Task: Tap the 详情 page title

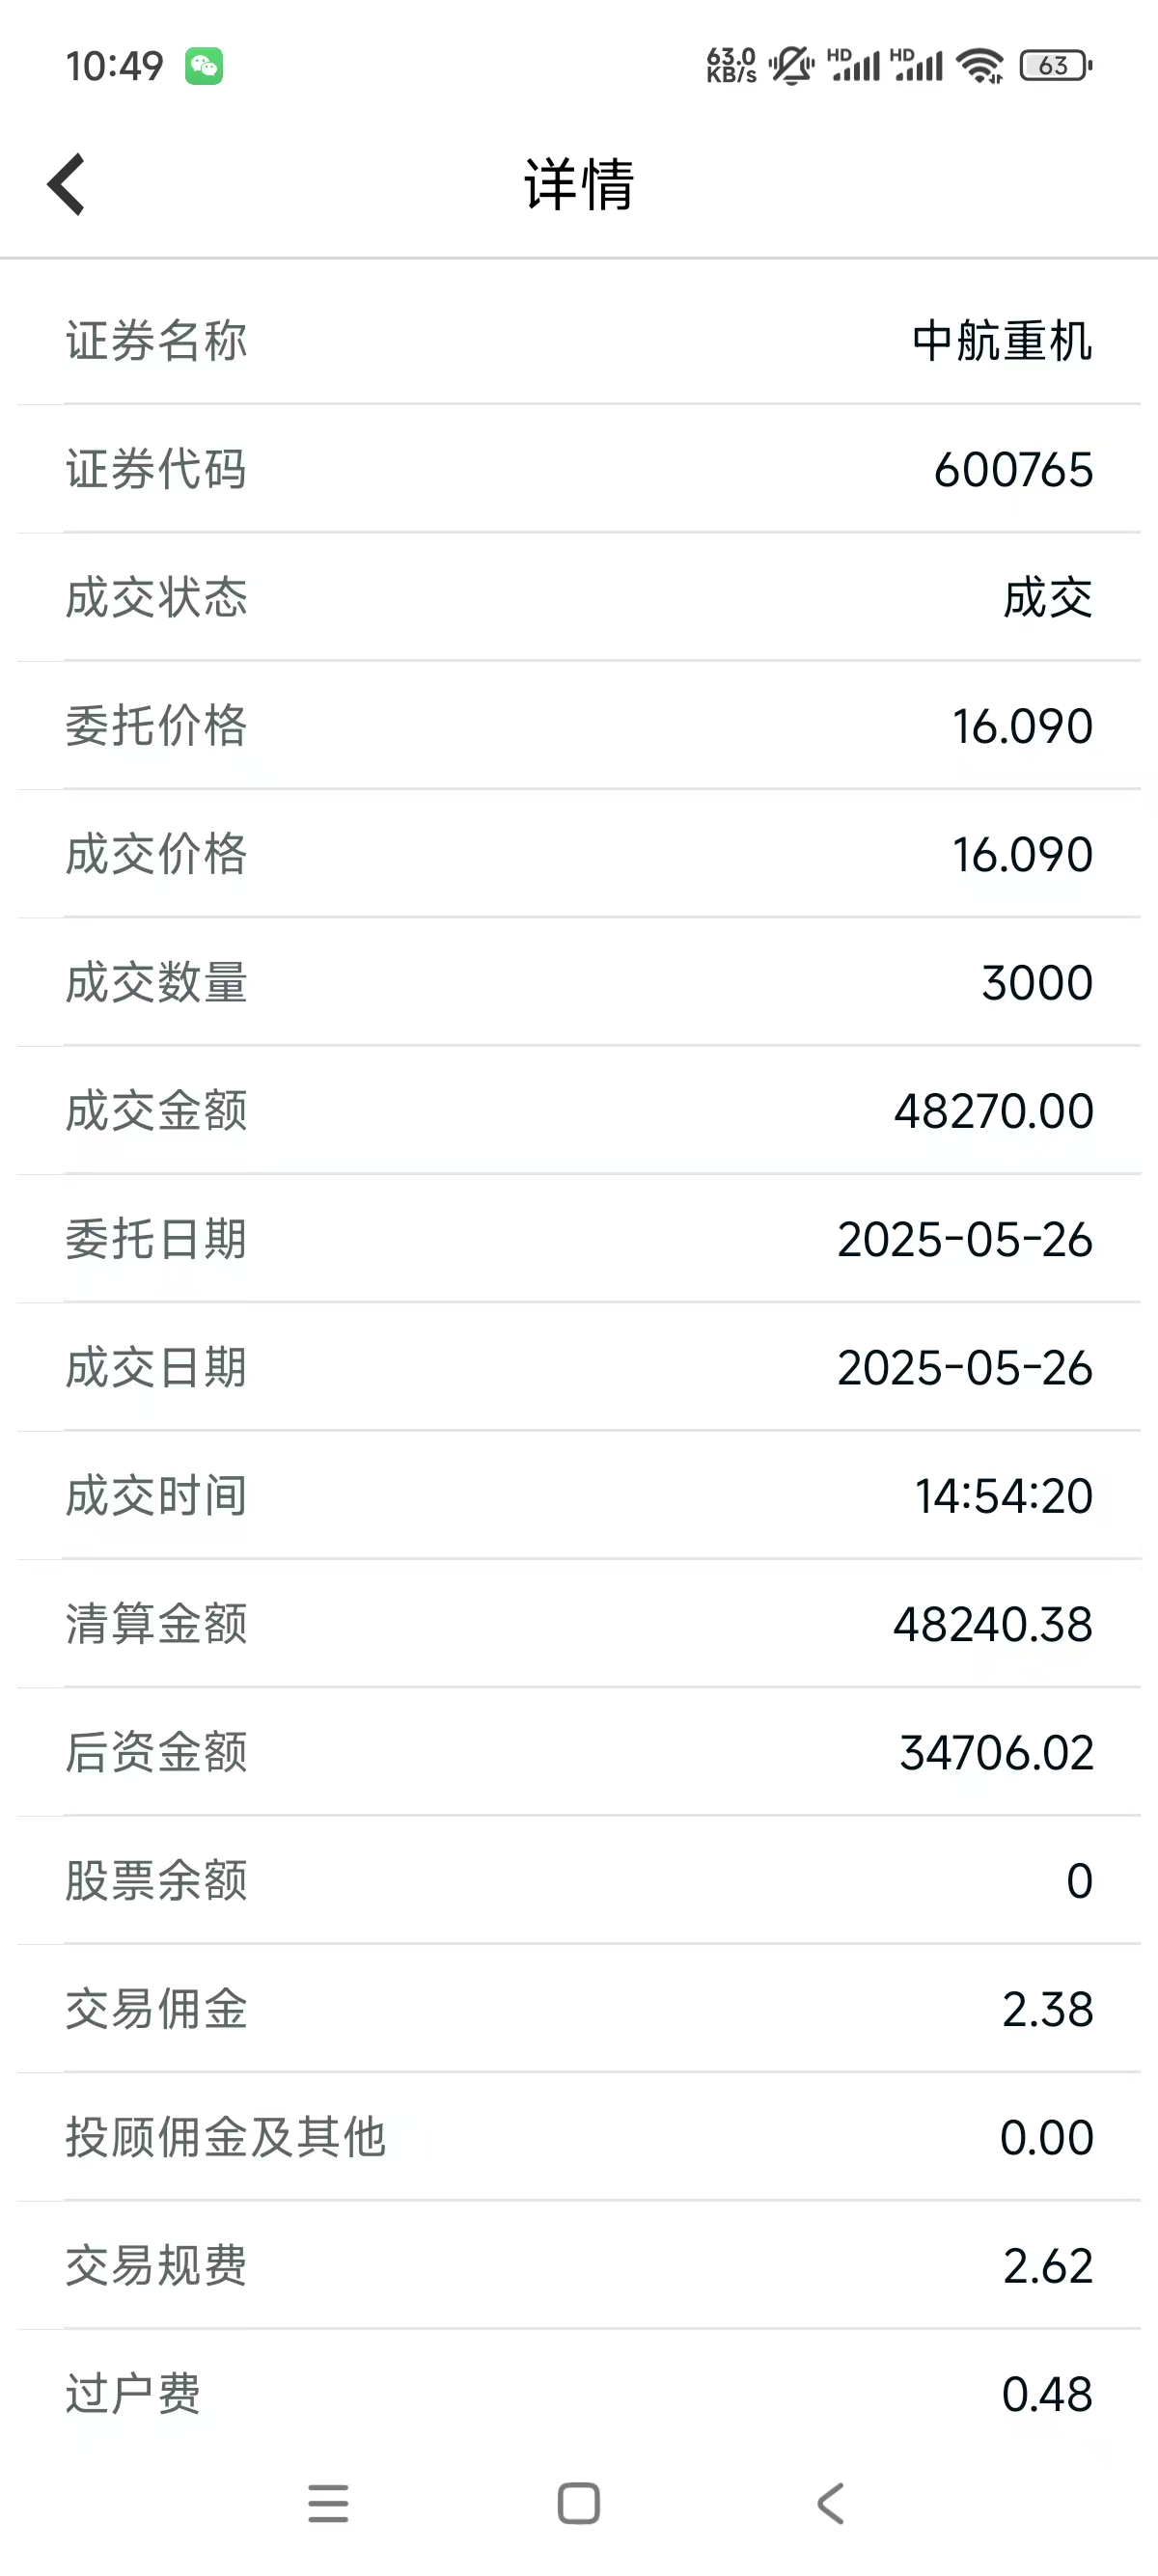Action: [x=579, y=185]
